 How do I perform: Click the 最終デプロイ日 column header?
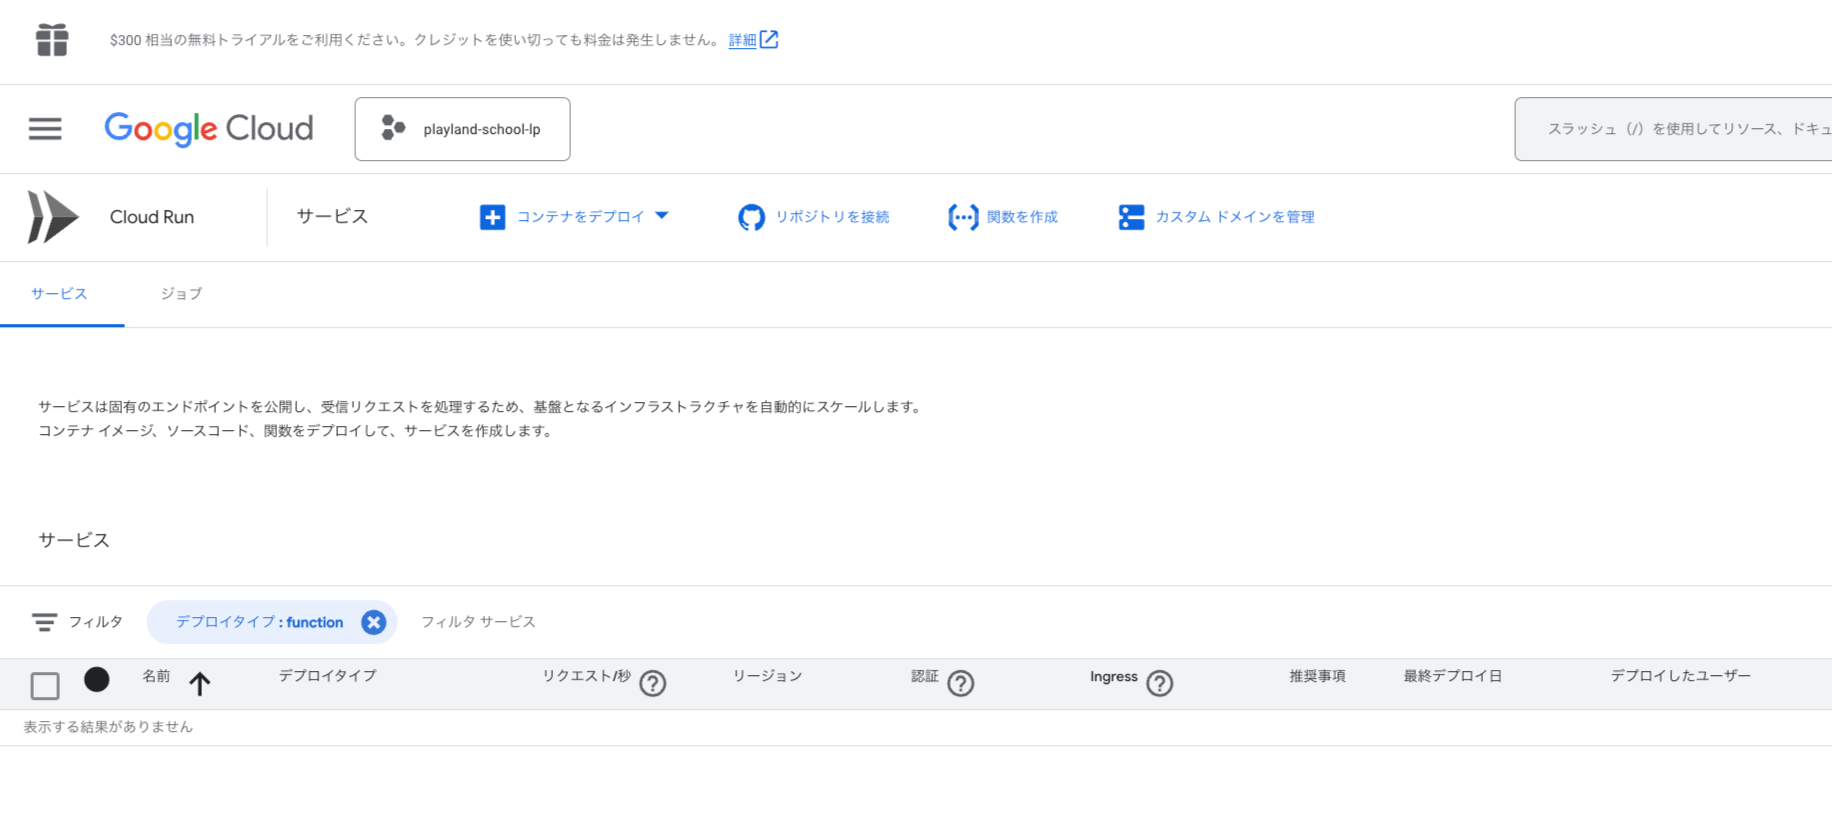[1452, 676]
